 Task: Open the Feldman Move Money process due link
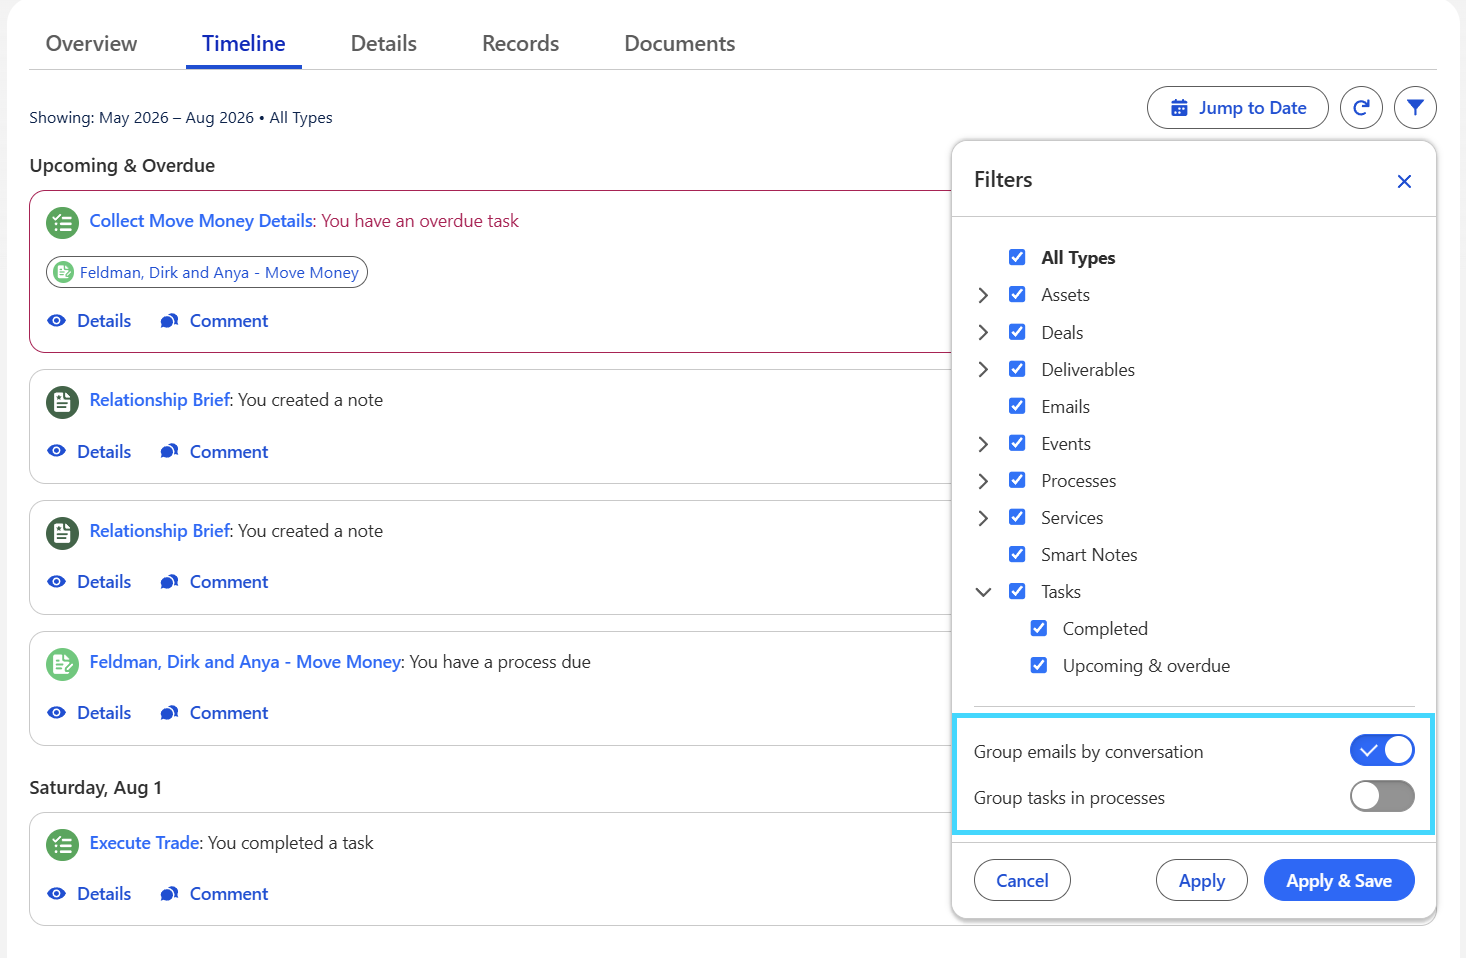tap(246, 662)
